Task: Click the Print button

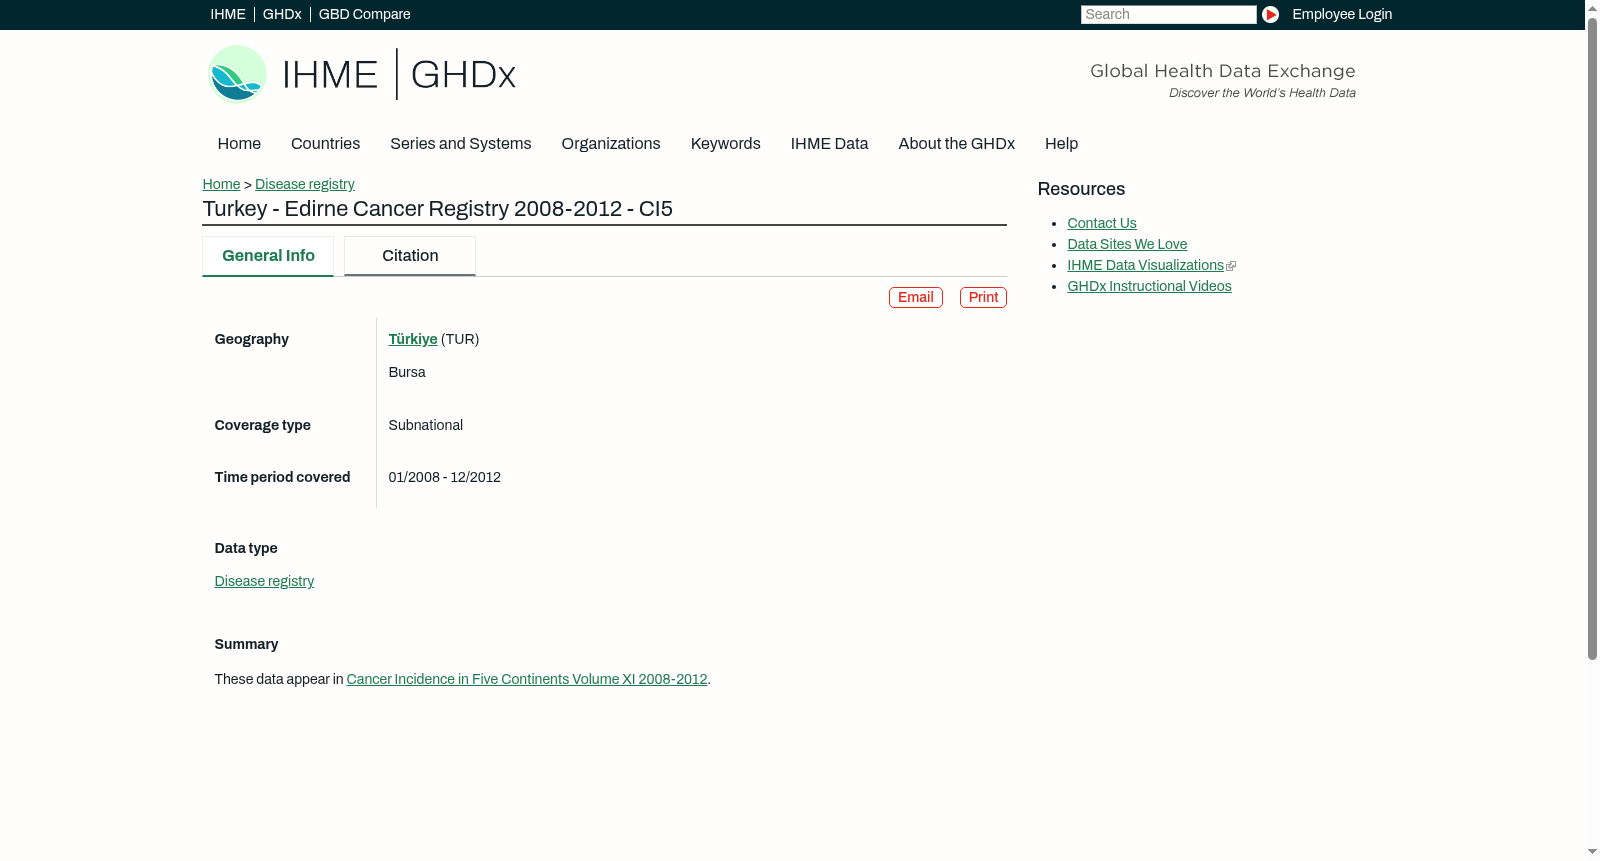Action: tap(983, 297)
